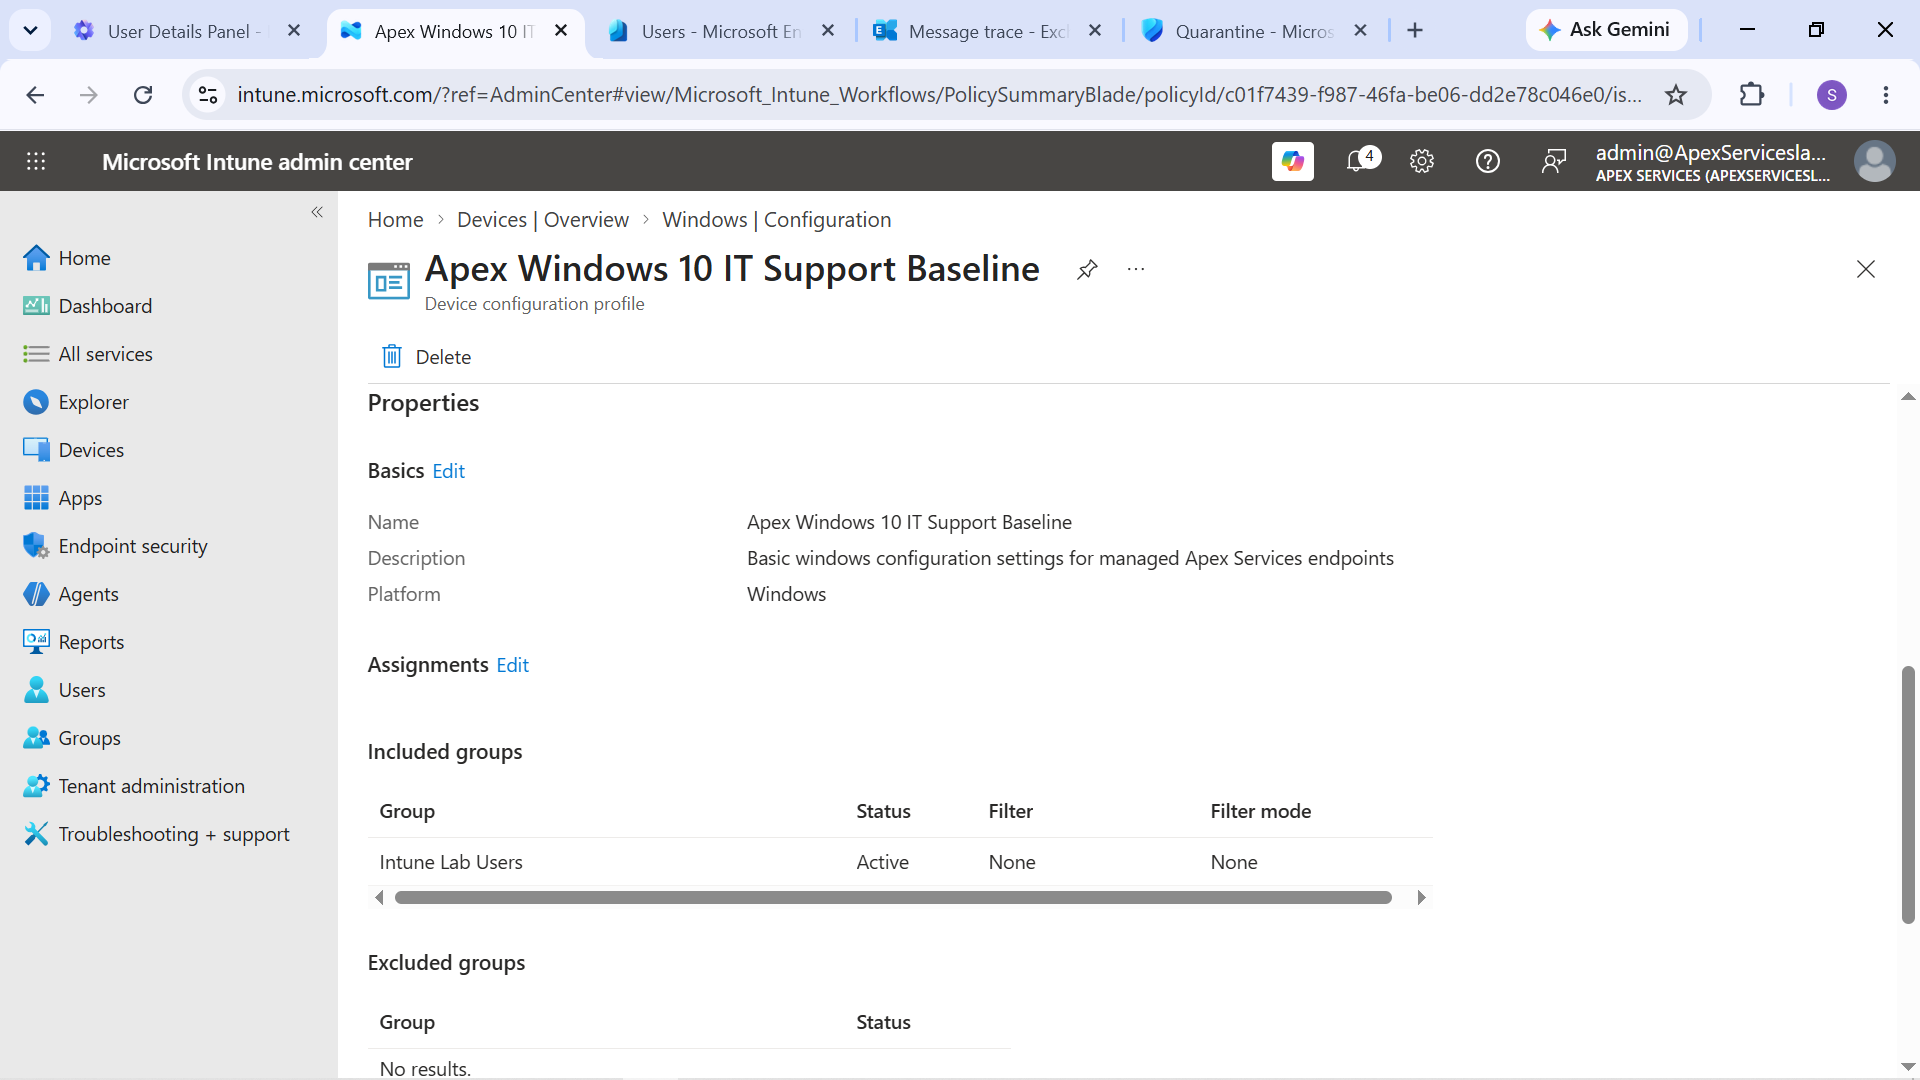Click the Group column header in Included groups
Viewport: 1920px width, 1080px height.
[407, 811]
